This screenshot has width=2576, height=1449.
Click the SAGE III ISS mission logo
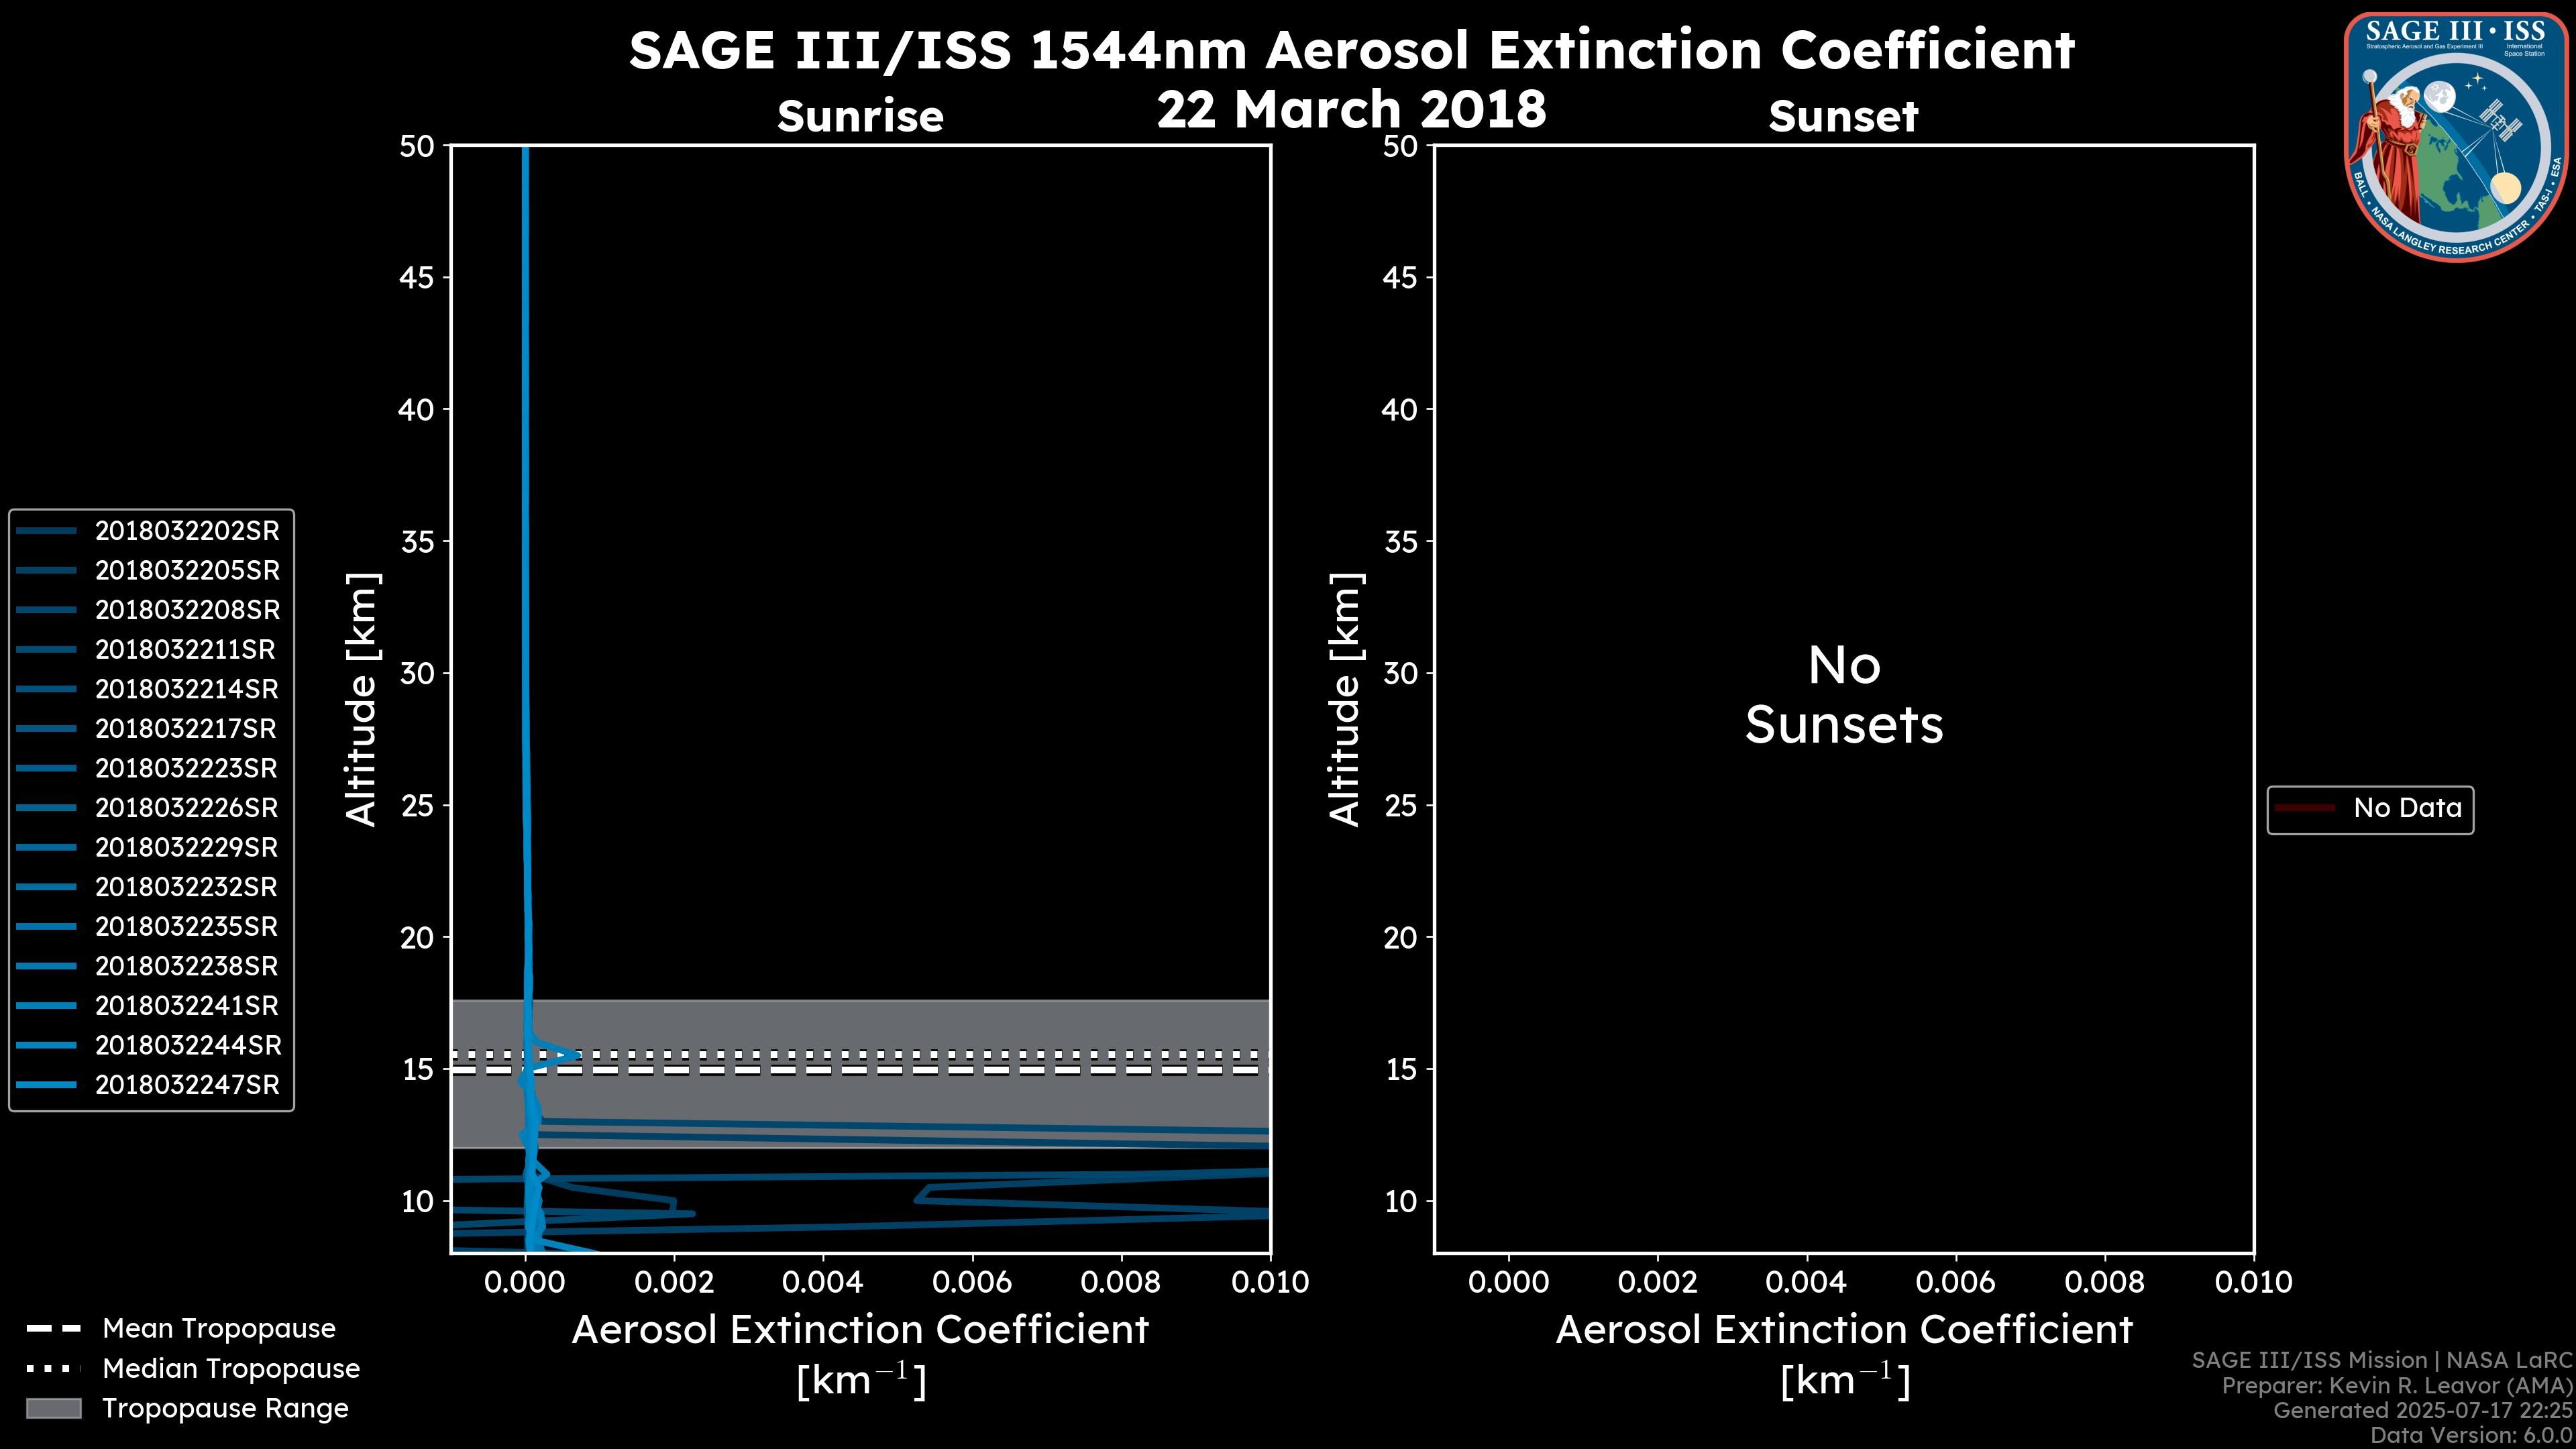(x=2456, y=136)
